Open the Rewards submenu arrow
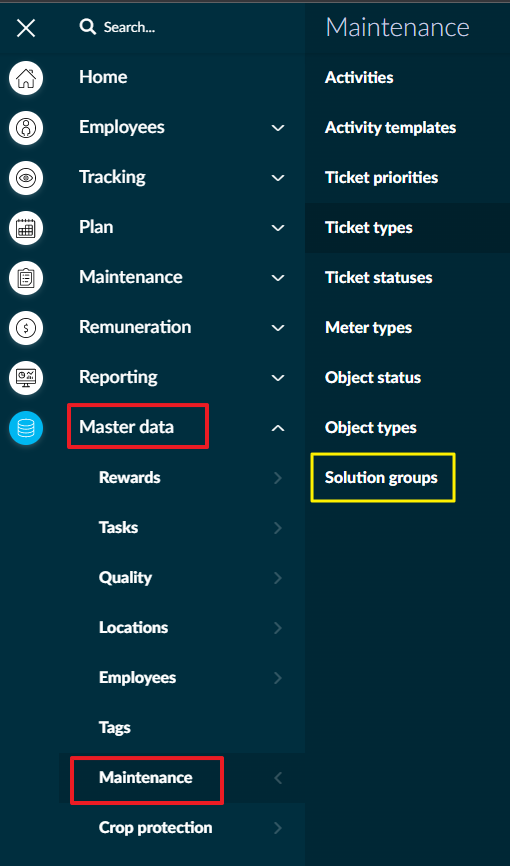The height and width of the screenshot is (866, 510). 278,478
